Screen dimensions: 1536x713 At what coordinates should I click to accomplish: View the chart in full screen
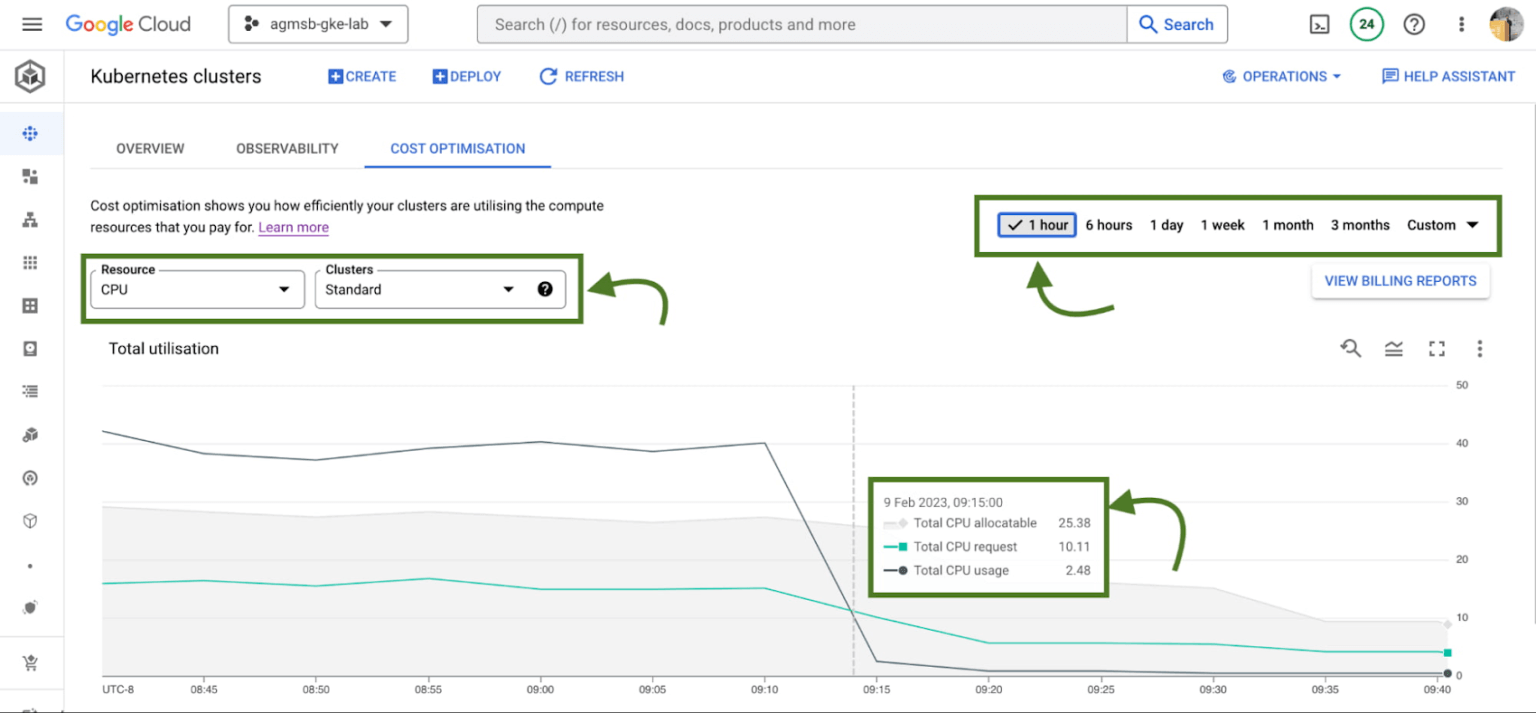pyautogui.click(x=1437, y=348)
